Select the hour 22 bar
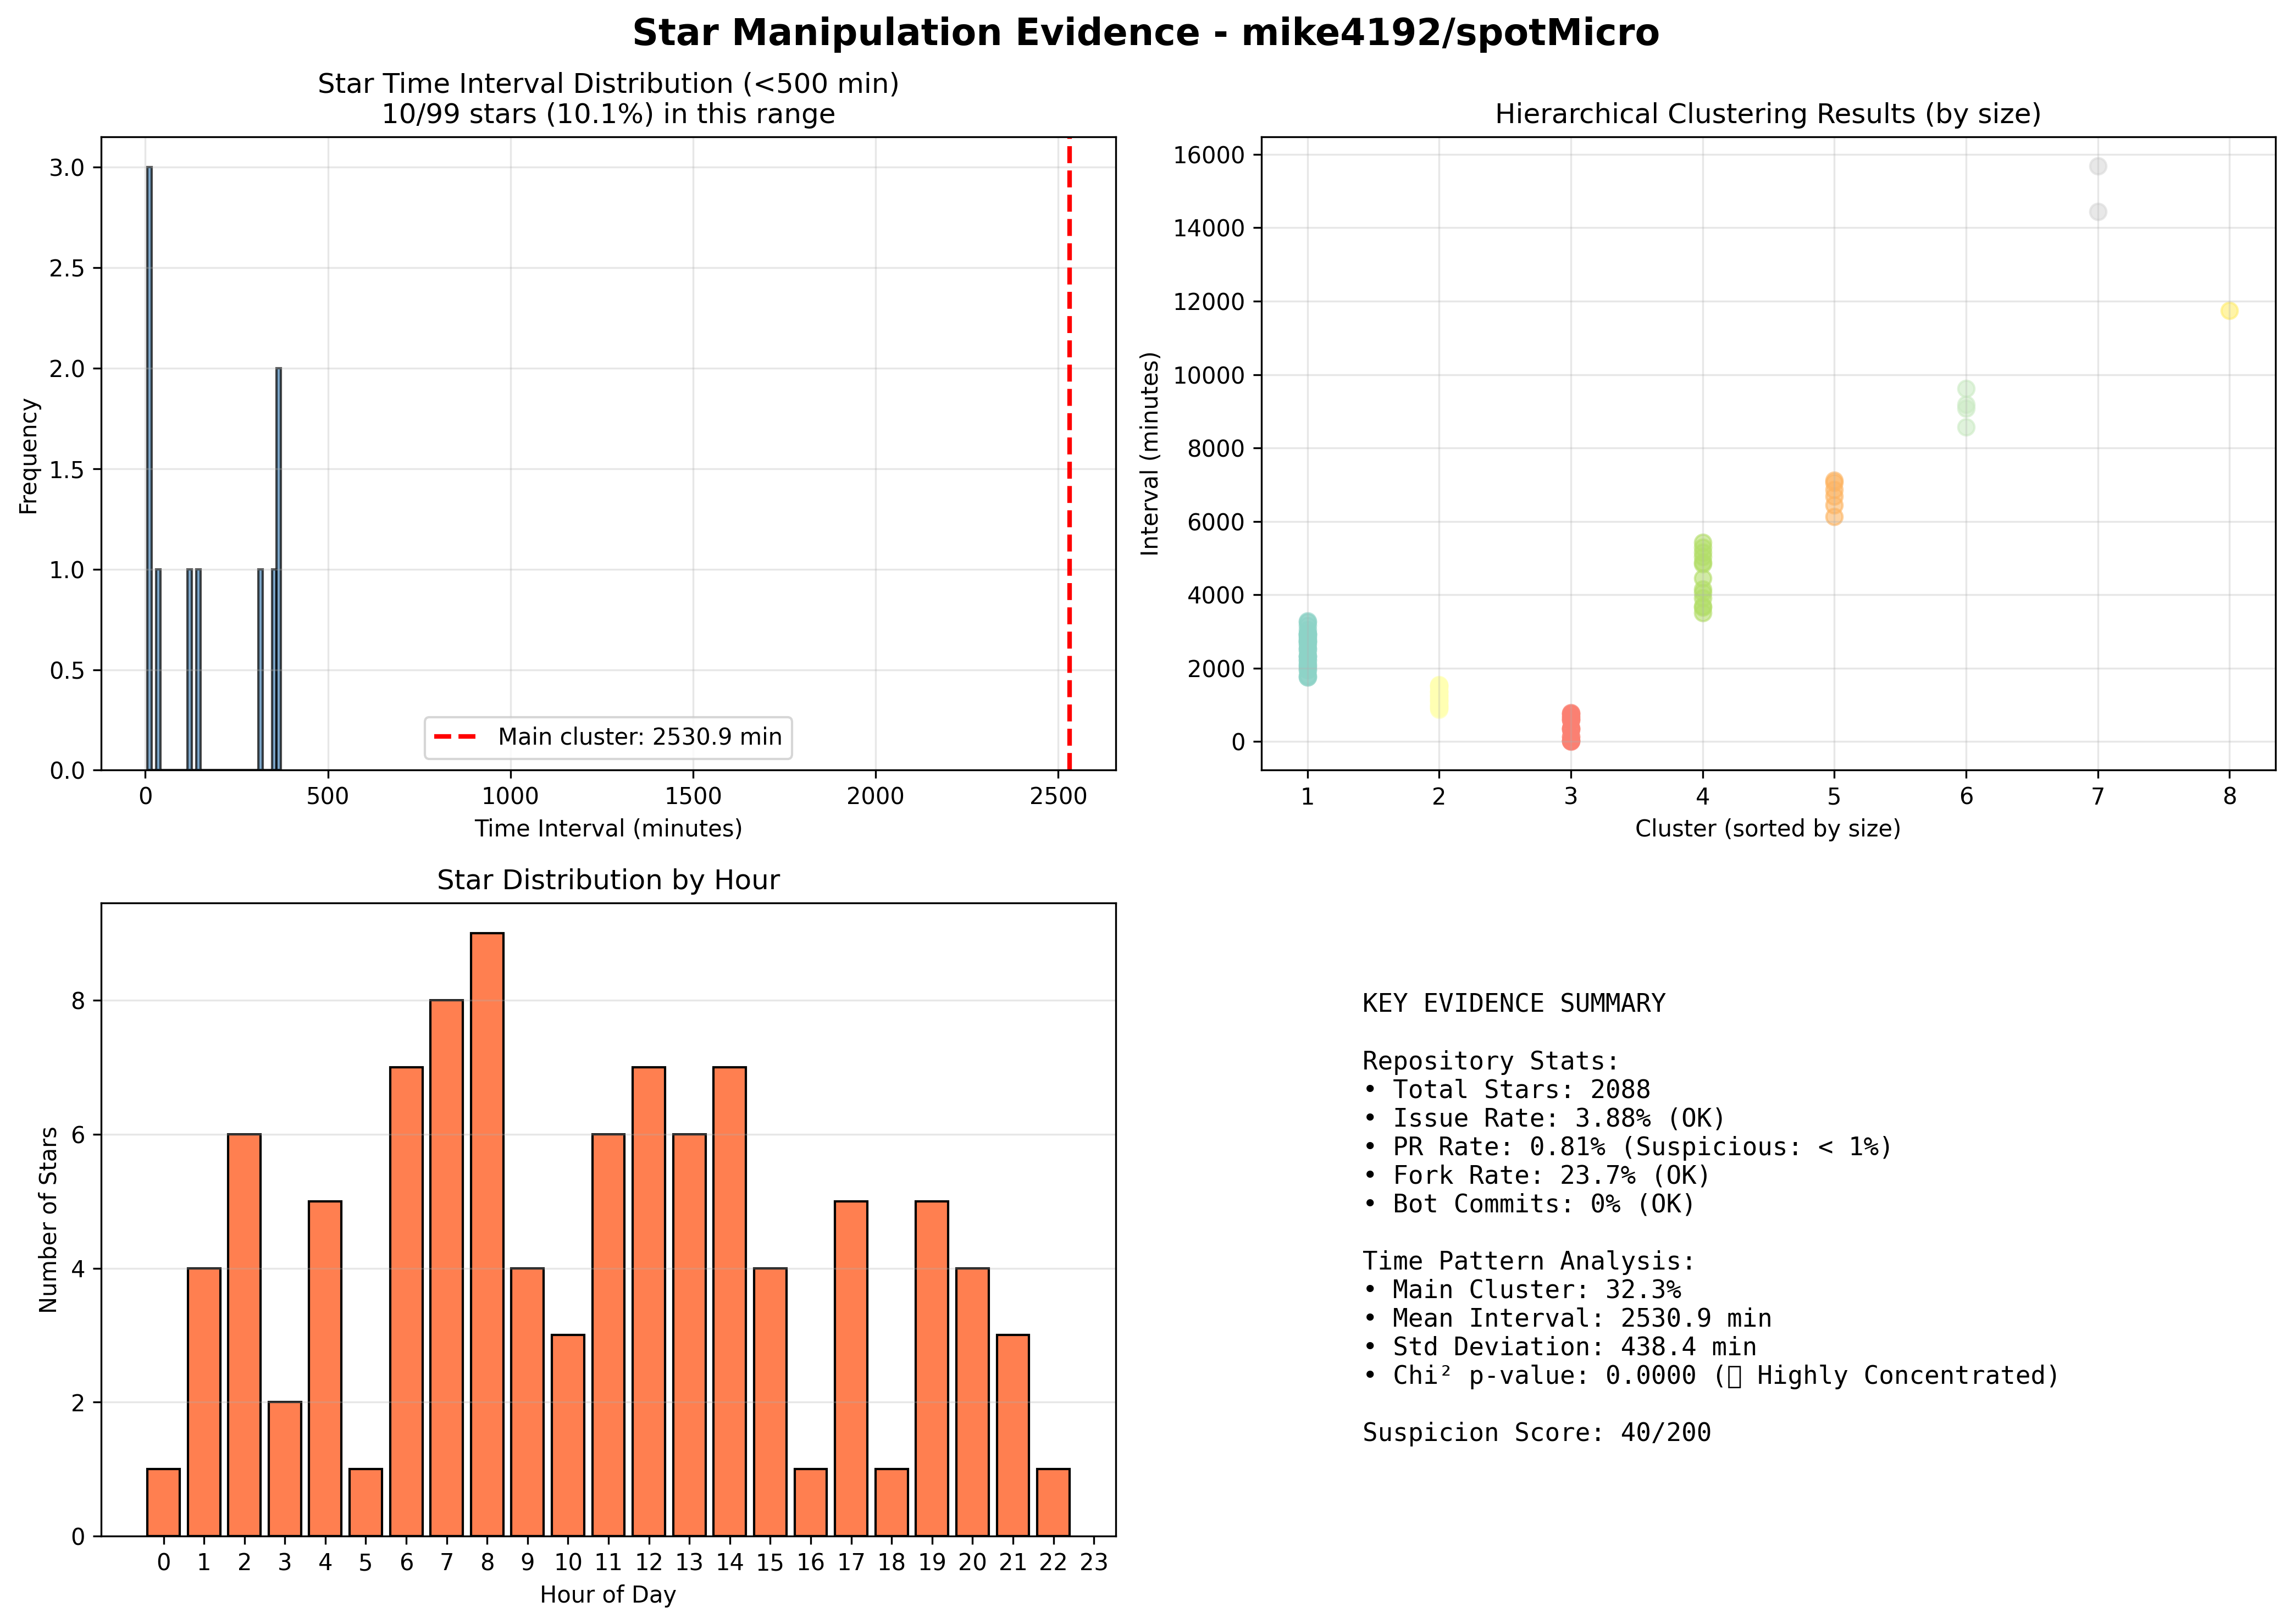The image size is (2292, 1624). [x=1054, y=1502]
